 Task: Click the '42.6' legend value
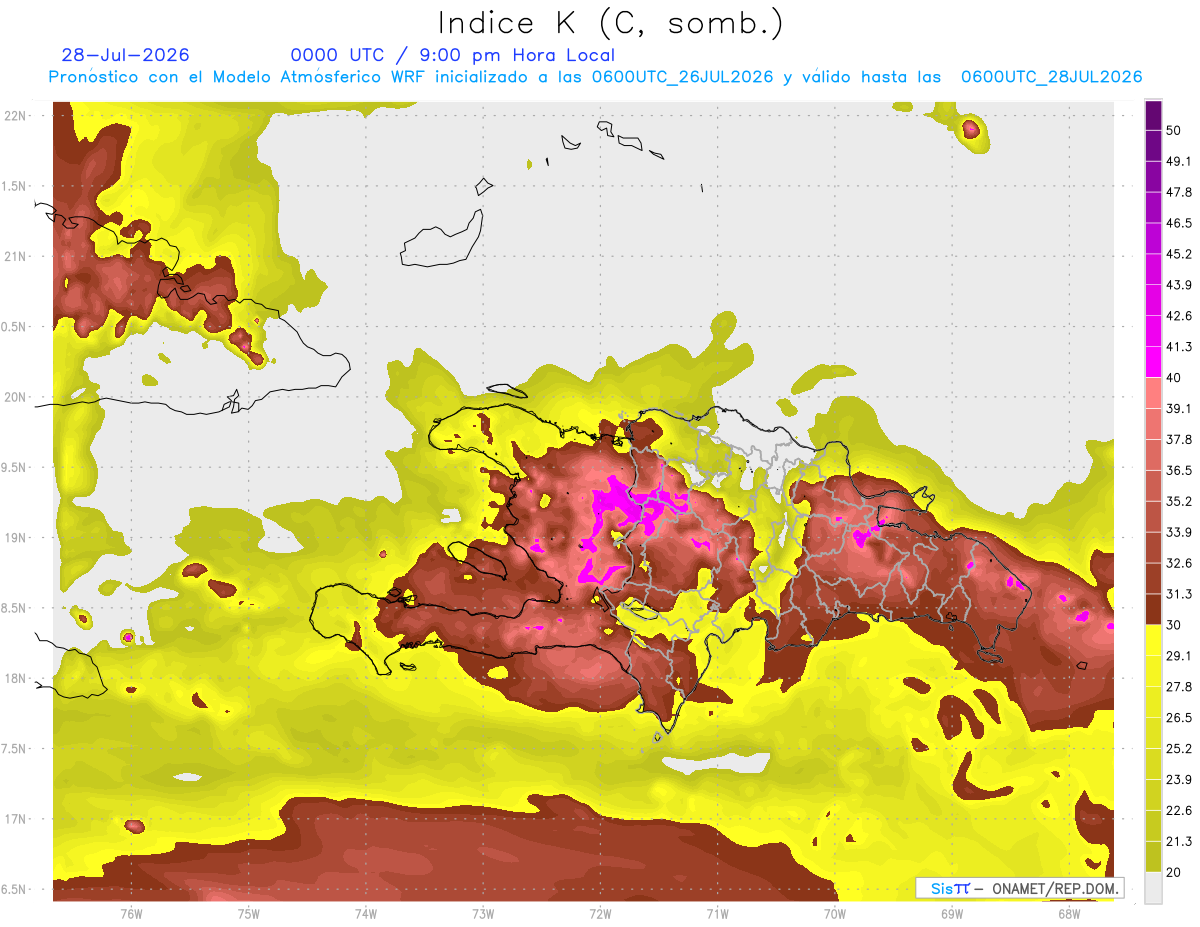coord(1179,316)
